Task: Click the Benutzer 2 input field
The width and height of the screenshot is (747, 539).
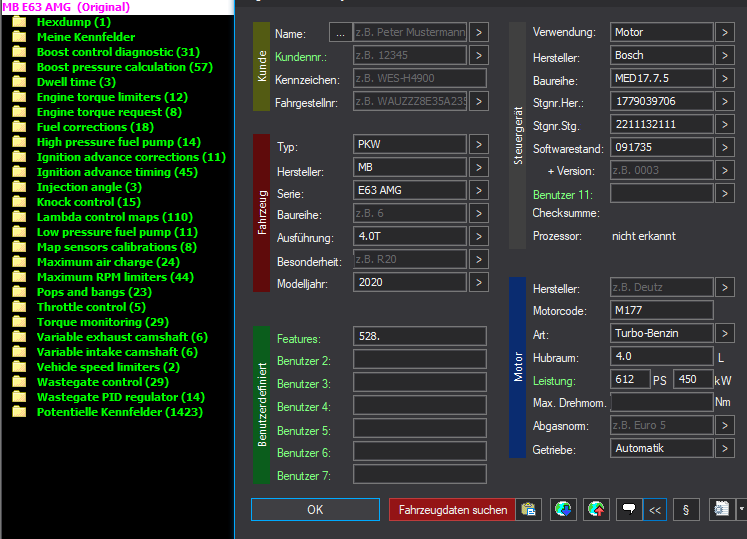Action: coord(420,359)
